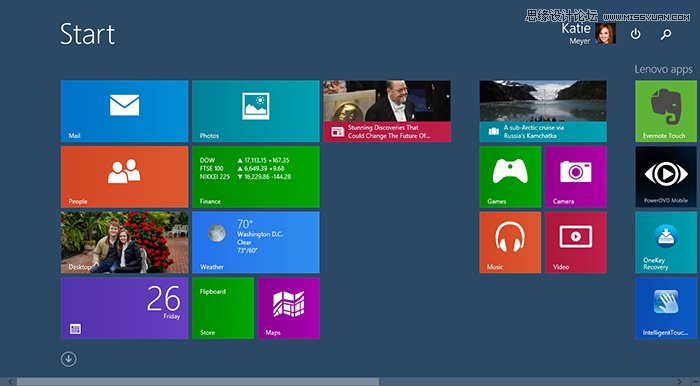Open the People tile
Image resolution: width=700 pixels, height=386 pixels.
tap(124, 177)
